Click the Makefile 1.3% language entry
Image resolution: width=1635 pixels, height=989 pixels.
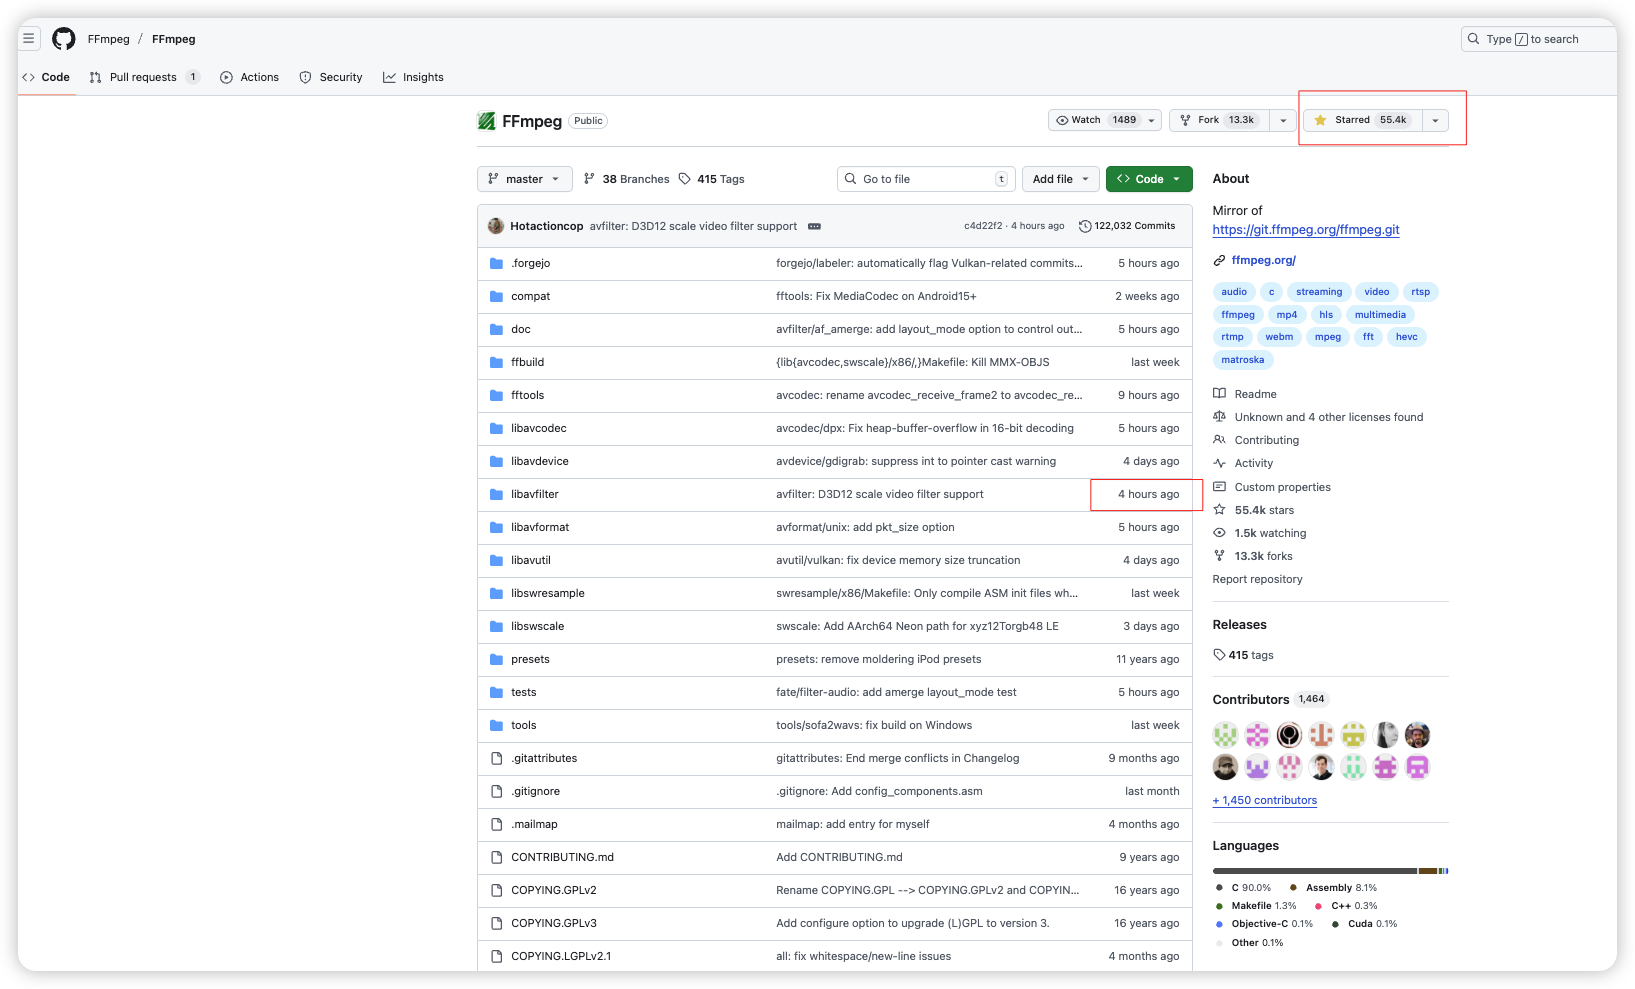[x=1256, y=906]
